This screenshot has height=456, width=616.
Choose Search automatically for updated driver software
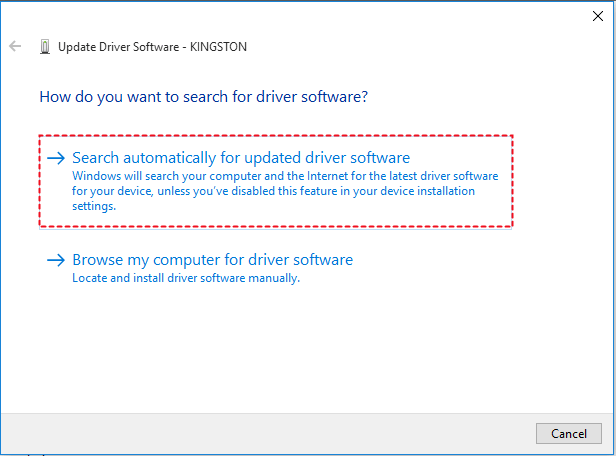[275, 181]
